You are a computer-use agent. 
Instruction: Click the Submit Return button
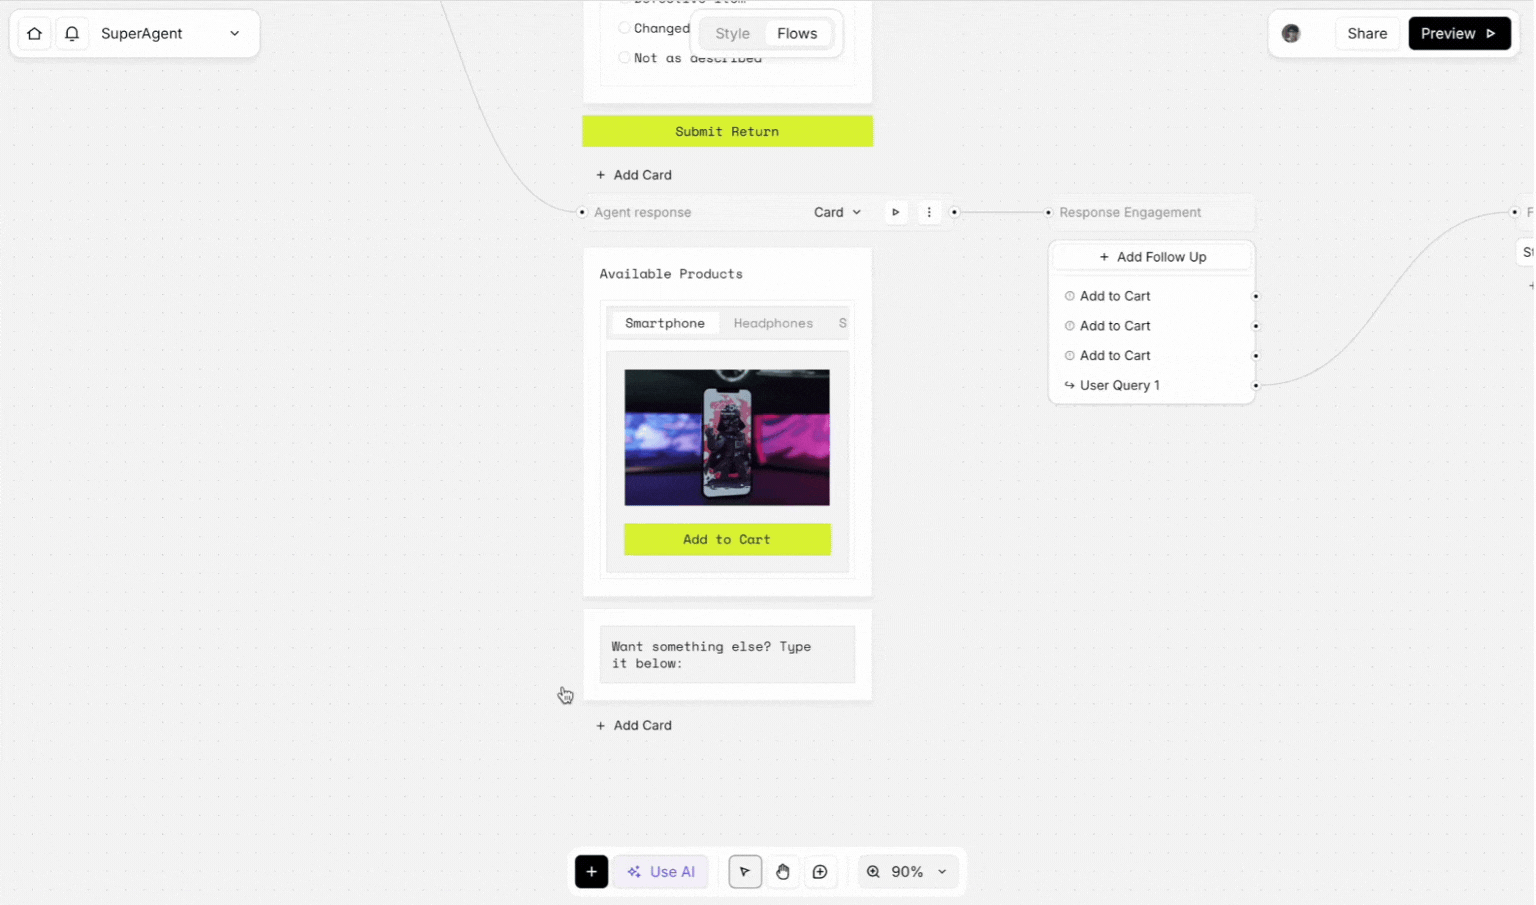point(727,131)
